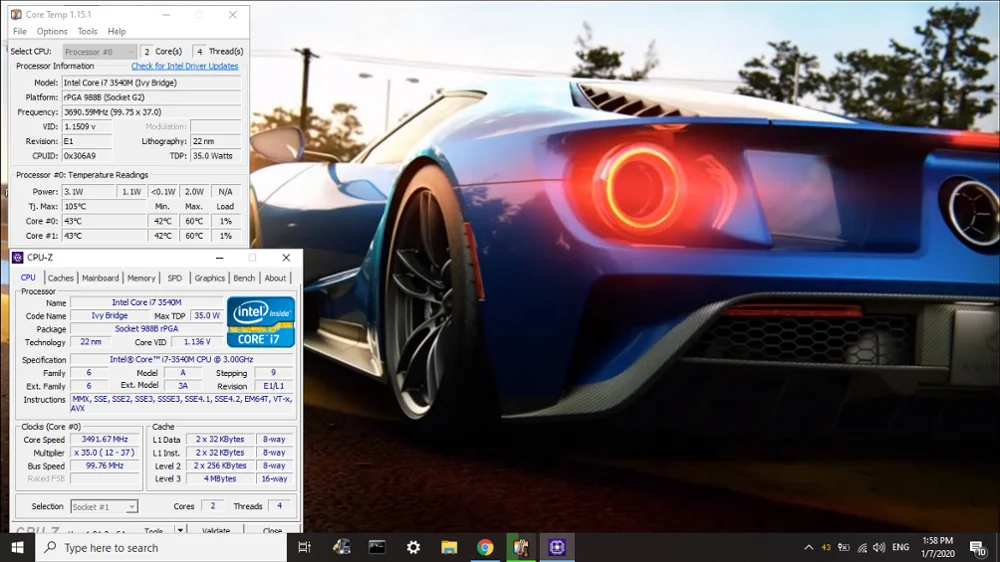Click the Level 3 cache value 4 MBytes
The image size is (1000, 562).
click(219, 478)
